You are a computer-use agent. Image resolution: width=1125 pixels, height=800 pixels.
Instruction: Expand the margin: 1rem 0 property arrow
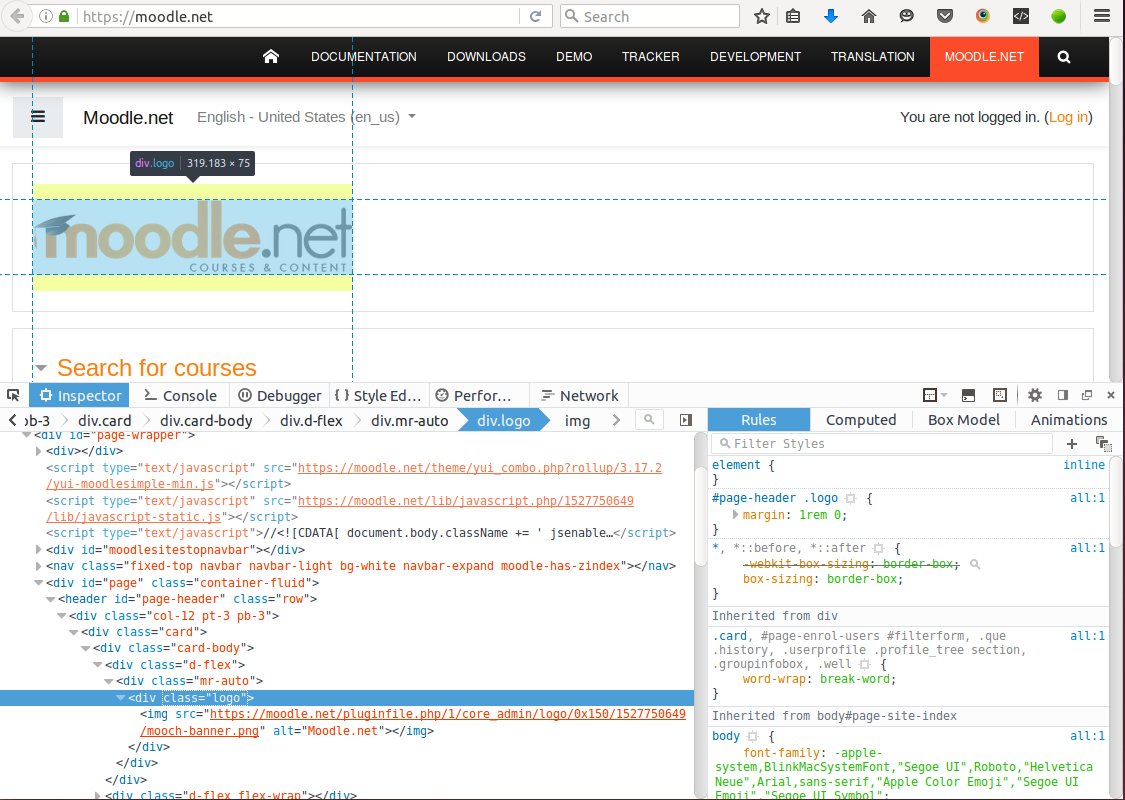point(735,514)
